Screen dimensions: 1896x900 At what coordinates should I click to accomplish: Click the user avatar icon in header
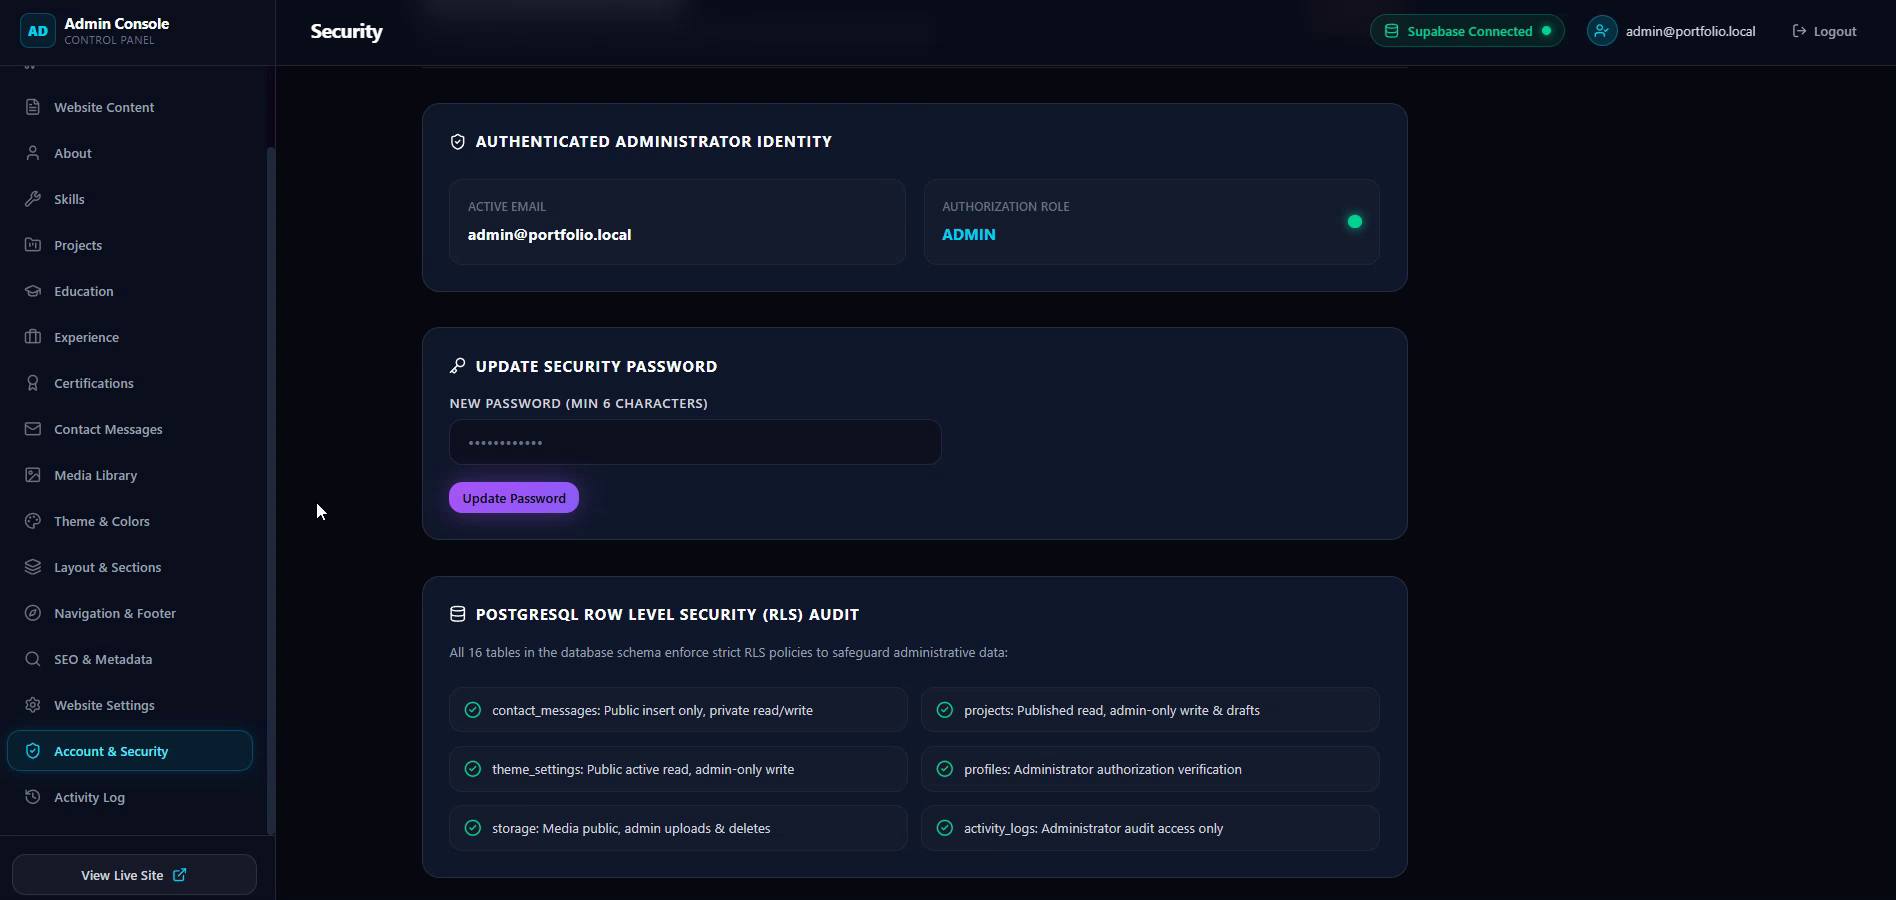1602,31
